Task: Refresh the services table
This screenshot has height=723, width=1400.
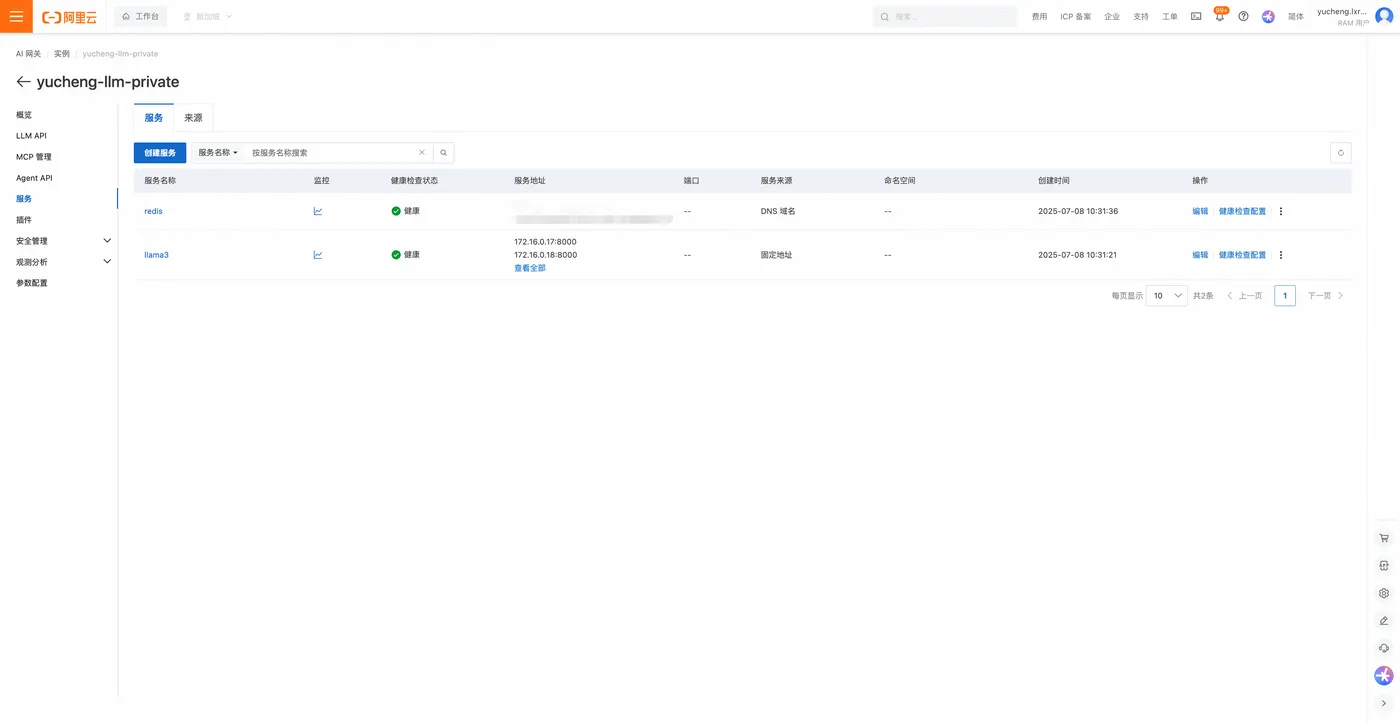Action: pos(1341,153)
